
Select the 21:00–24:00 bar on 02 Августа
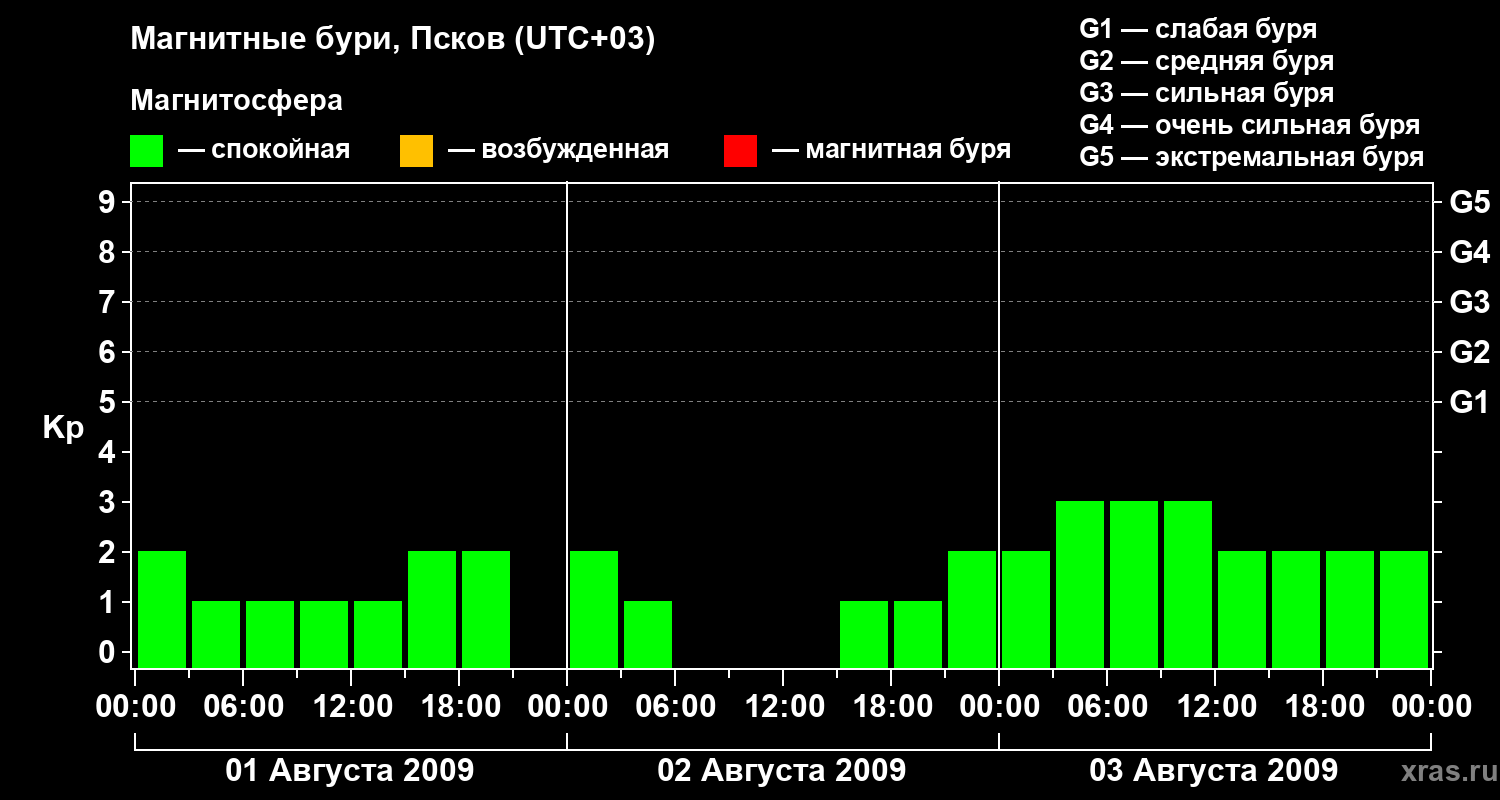972,609
